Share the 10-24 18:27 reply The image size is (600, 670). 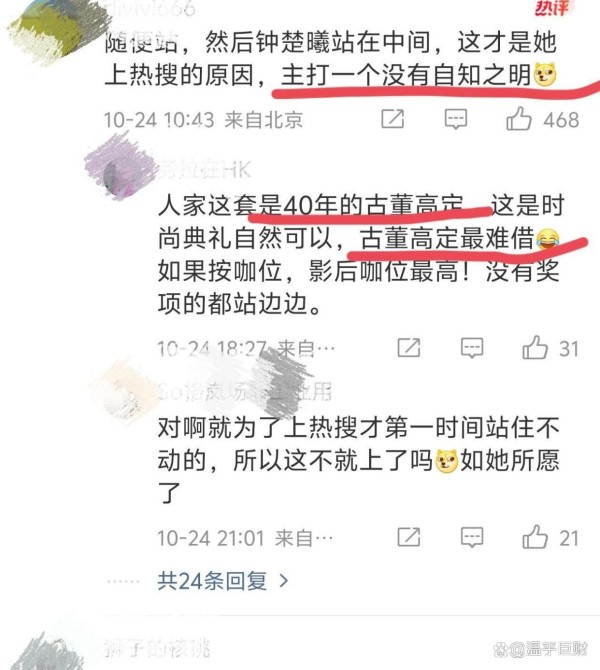409,347
